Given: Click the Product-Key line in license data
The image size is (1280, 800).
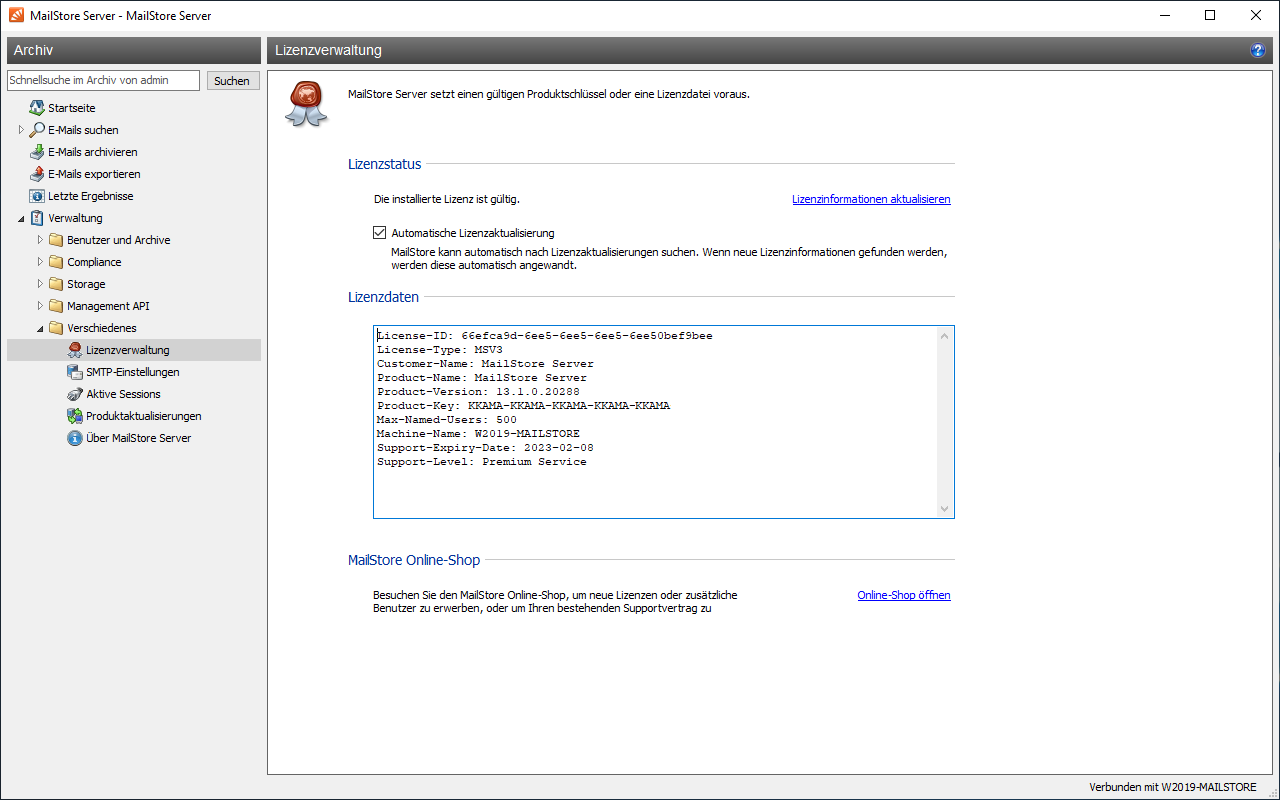Looking at the screenshot, I should click(x=523, y=406).
